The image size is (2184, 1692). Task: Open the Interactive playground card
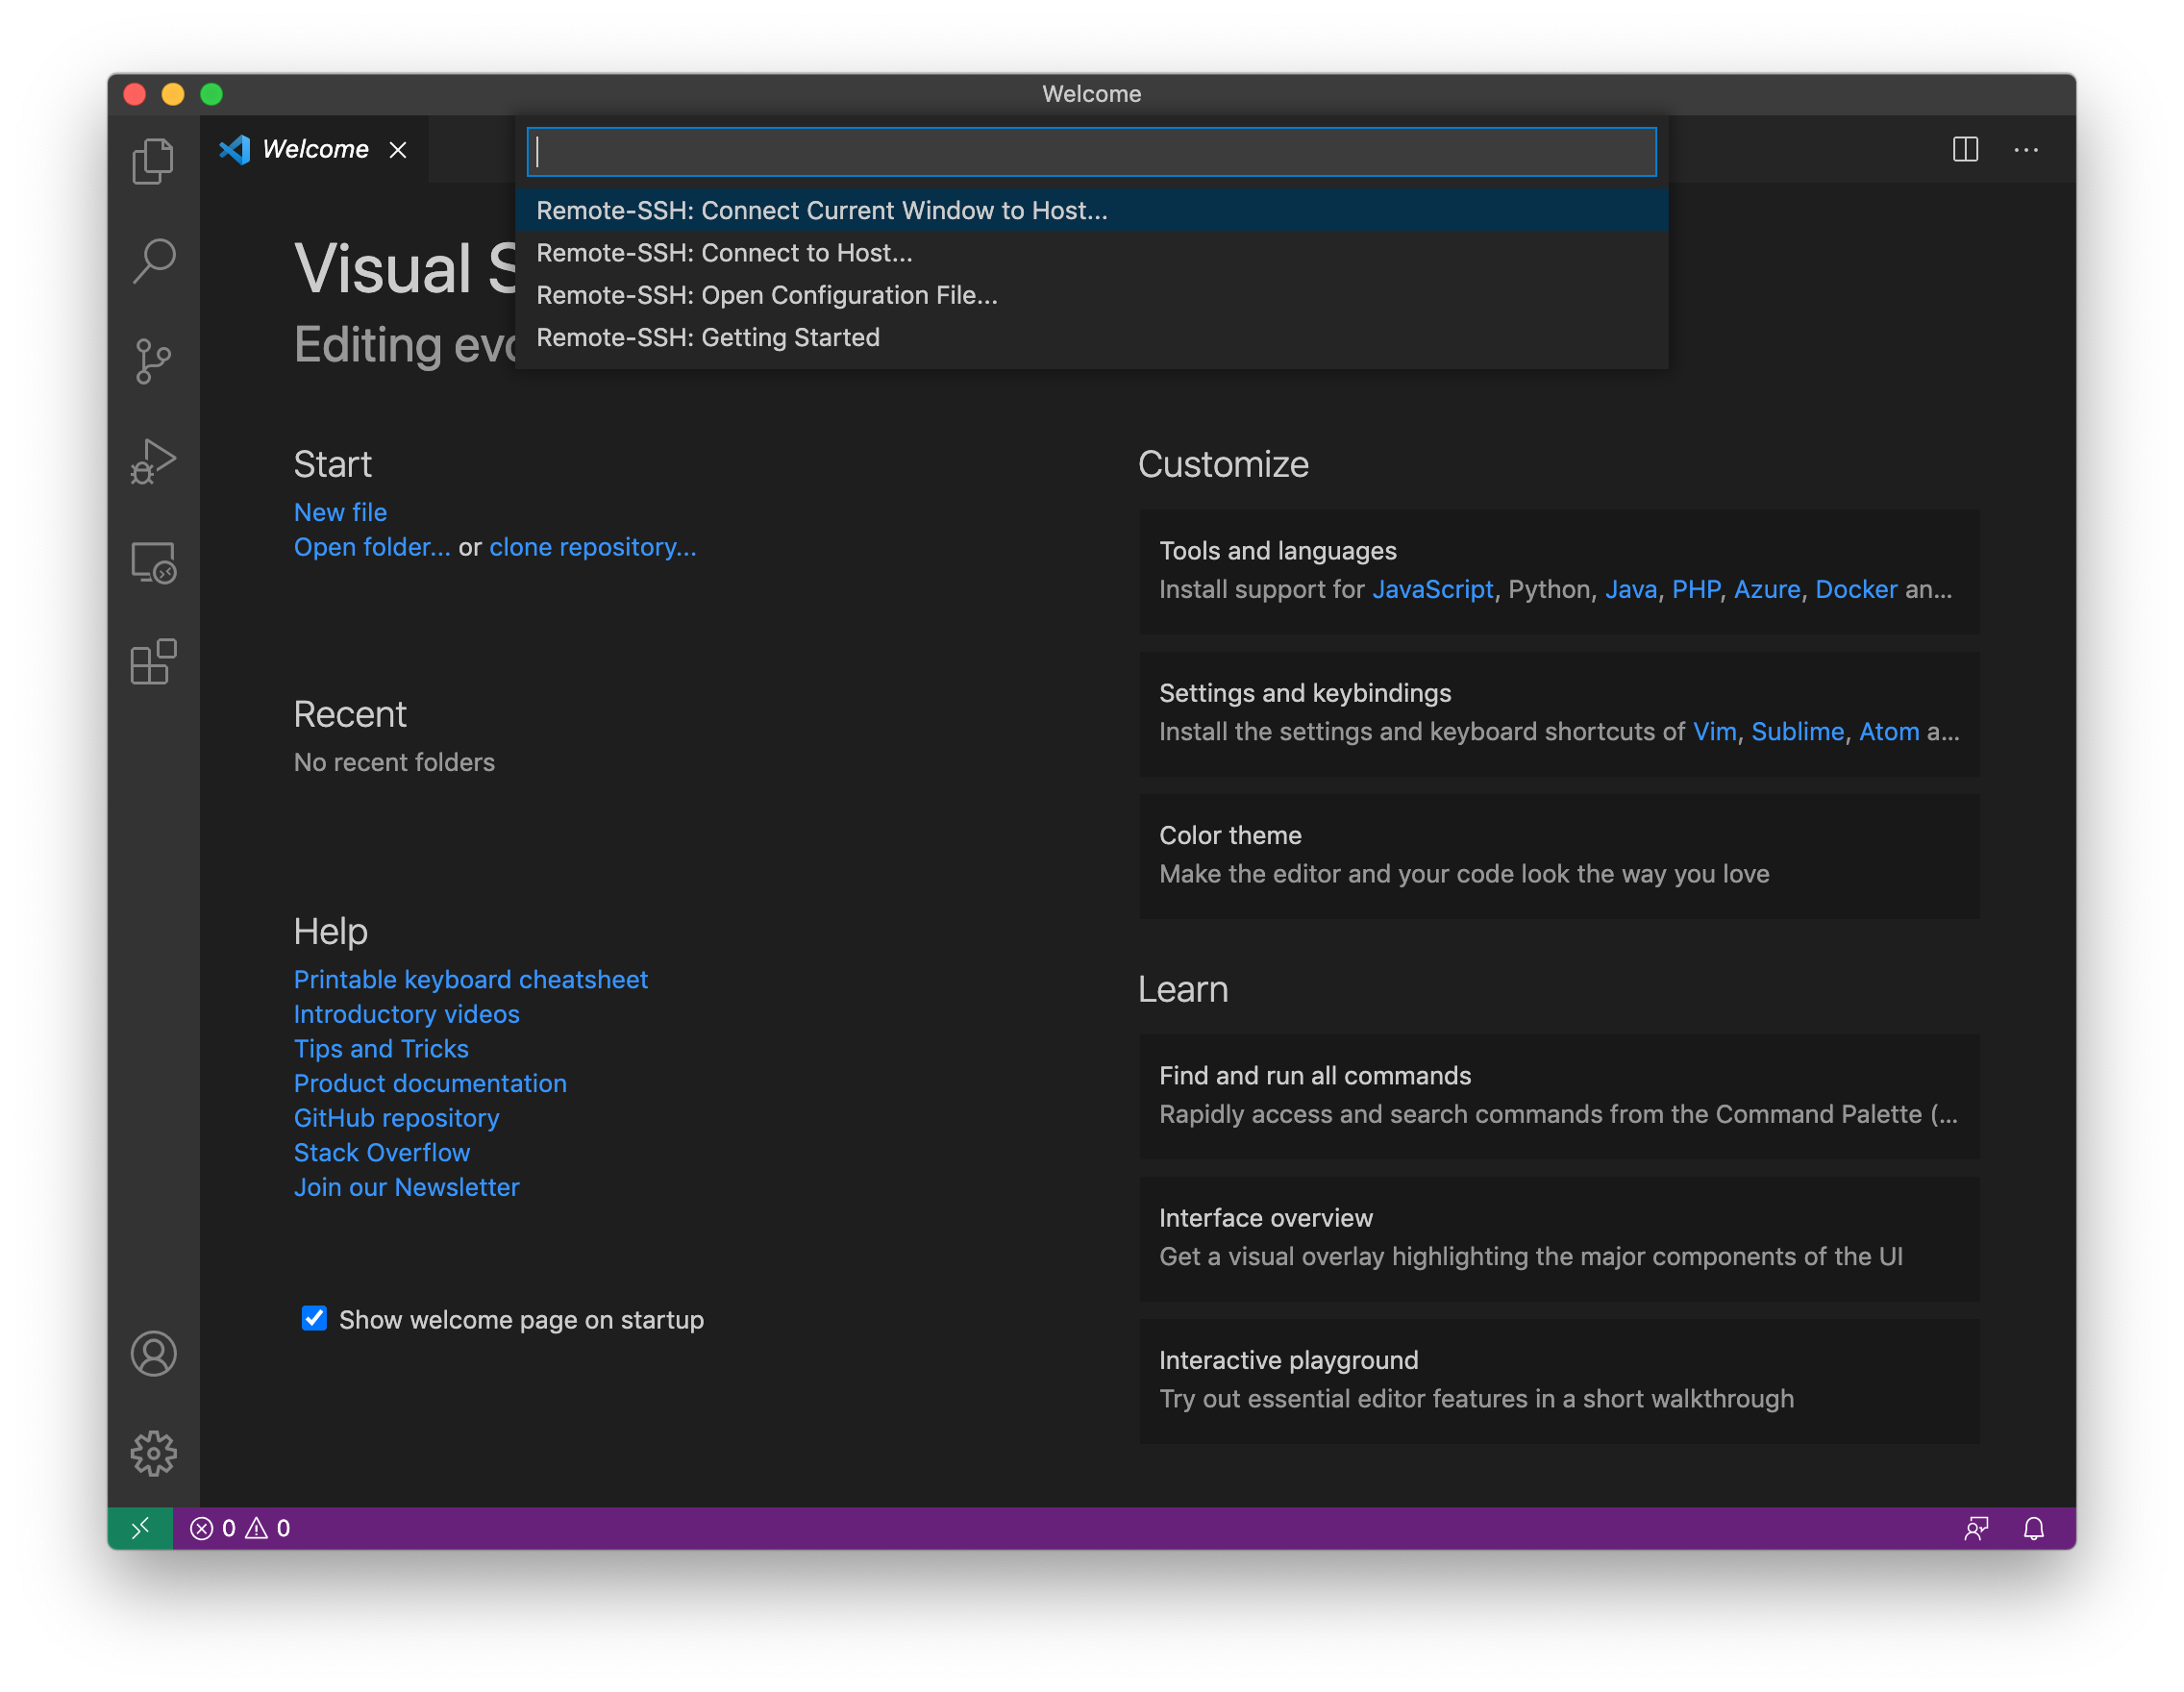(1559, 1380)
